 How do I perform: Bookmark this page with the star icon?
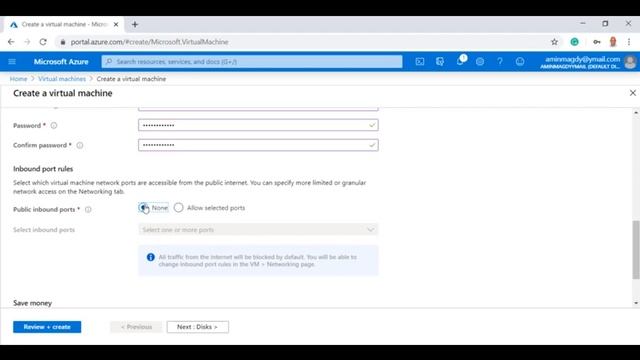[x=554, y=42]
